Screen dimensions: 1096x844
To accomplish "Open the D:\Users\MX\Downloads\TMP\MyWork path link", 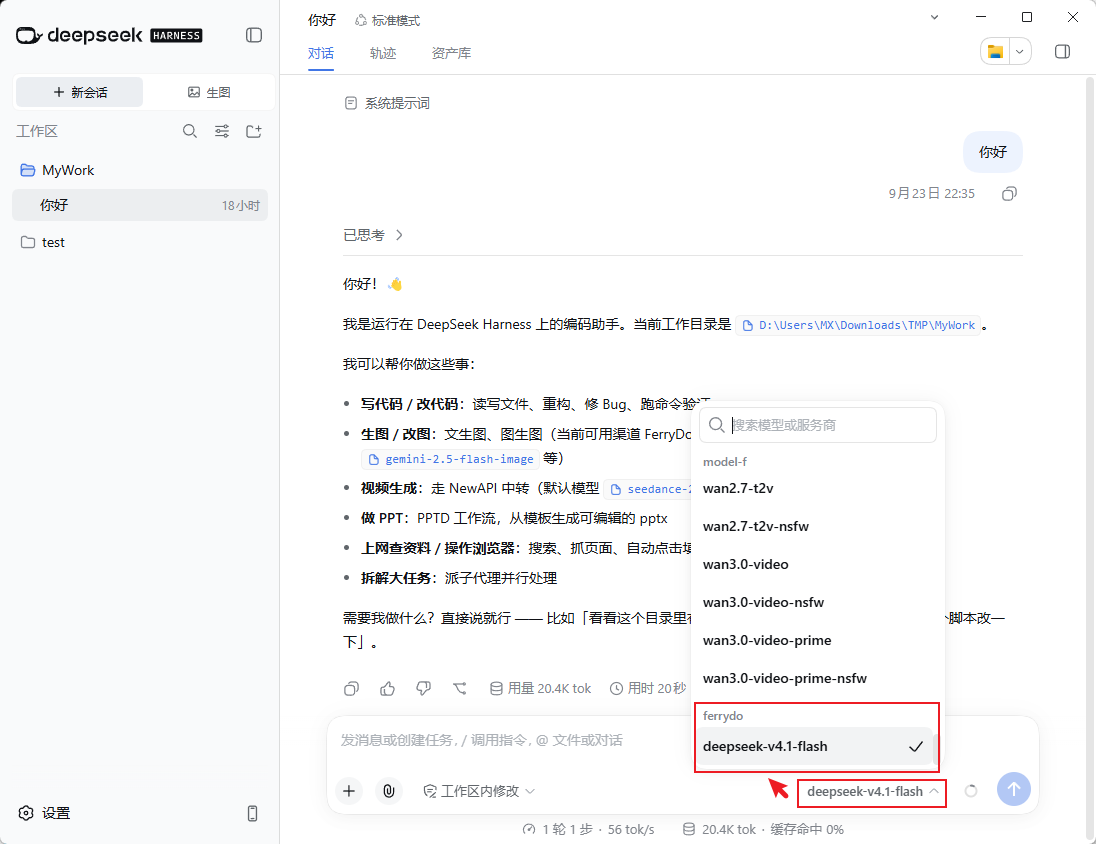I will click(858, 325).
